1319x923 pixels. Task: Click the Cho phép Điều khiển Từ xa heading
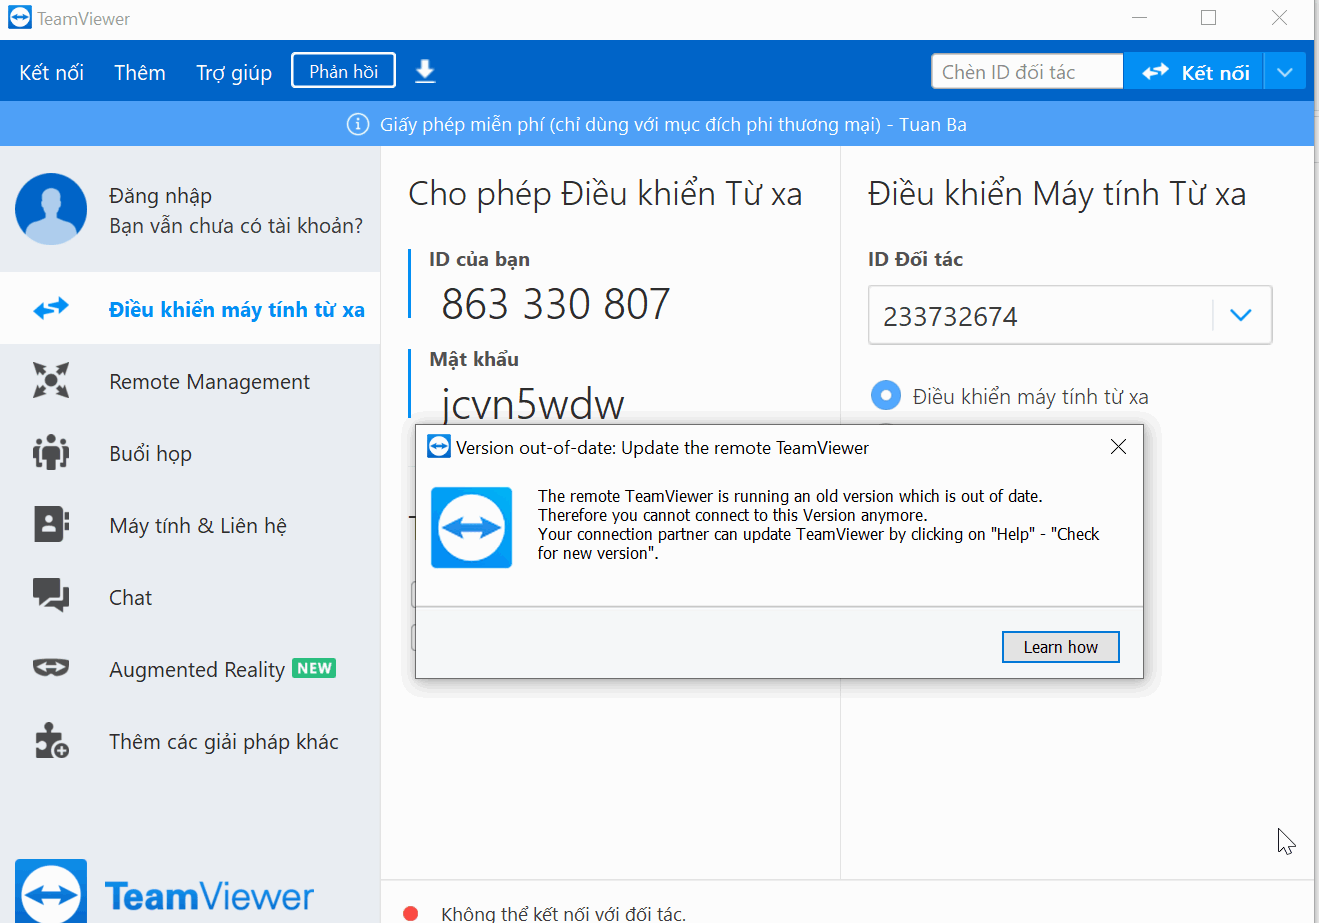(x=605, y=193)
